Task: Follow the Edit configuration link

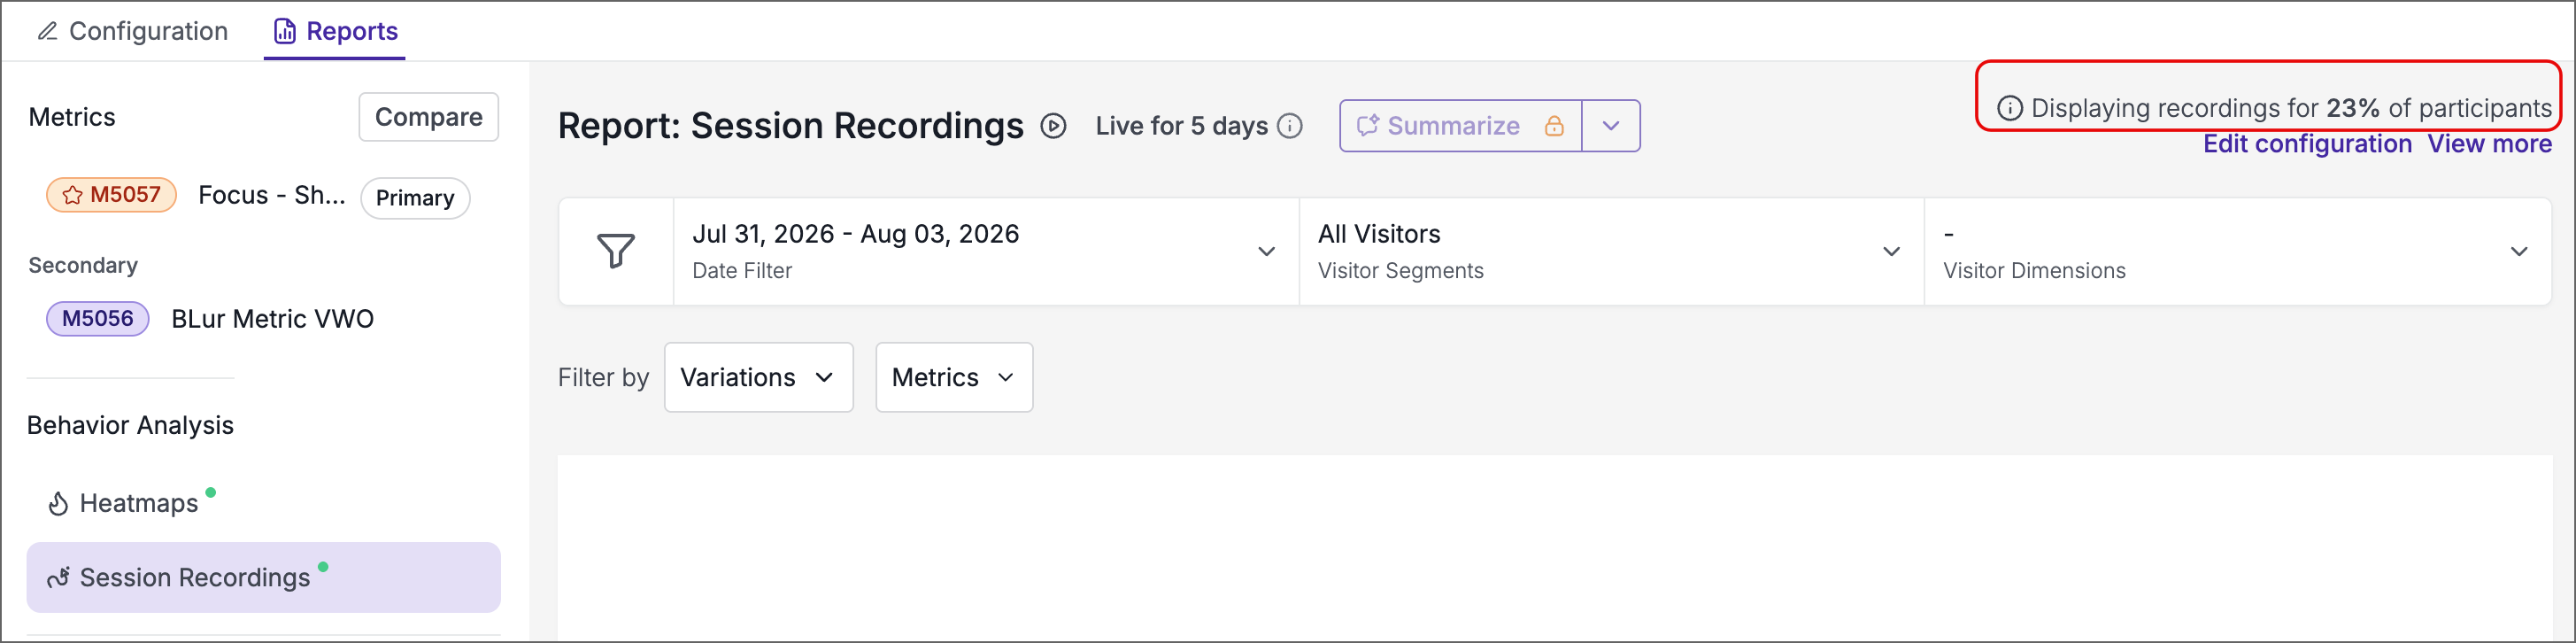Action: coord(2307,144)
